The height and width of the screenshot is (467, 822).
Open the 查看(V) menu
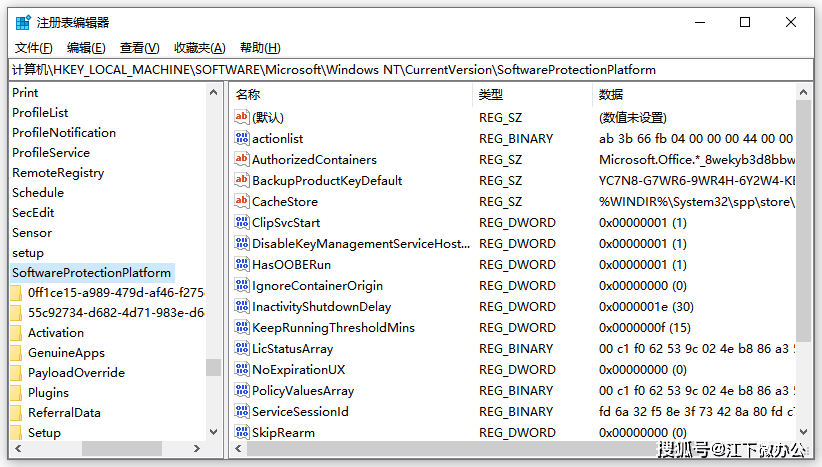point(139,48)
